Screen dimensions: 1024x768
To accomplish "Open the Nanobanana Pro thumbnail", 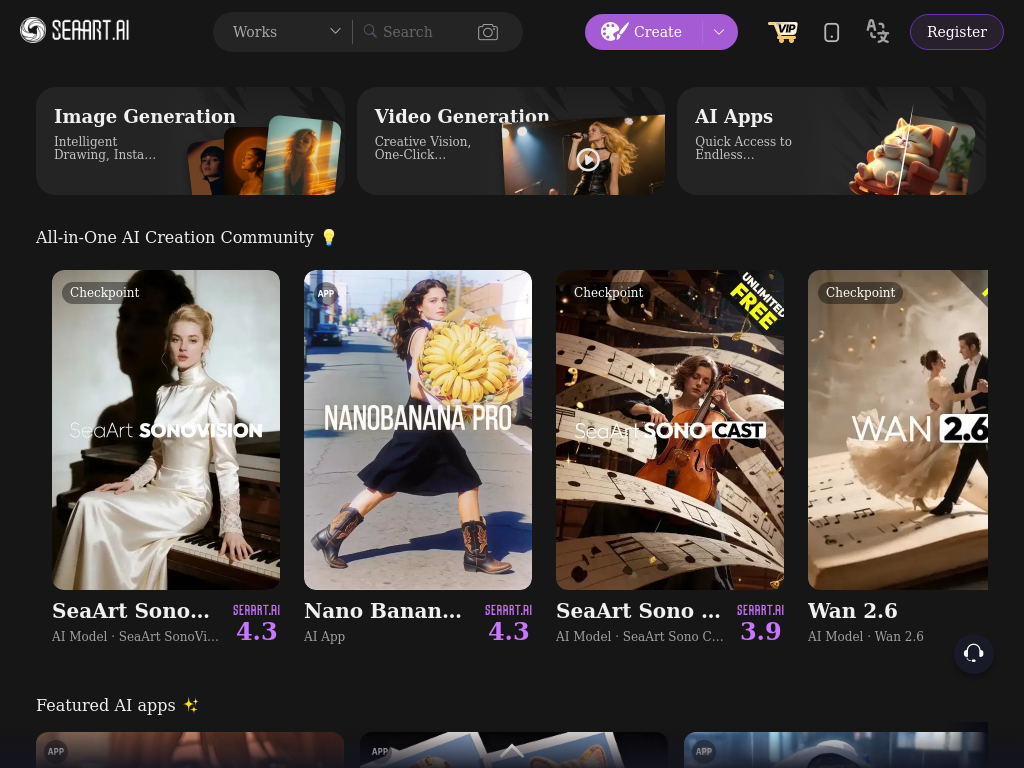I will [418, 429].
